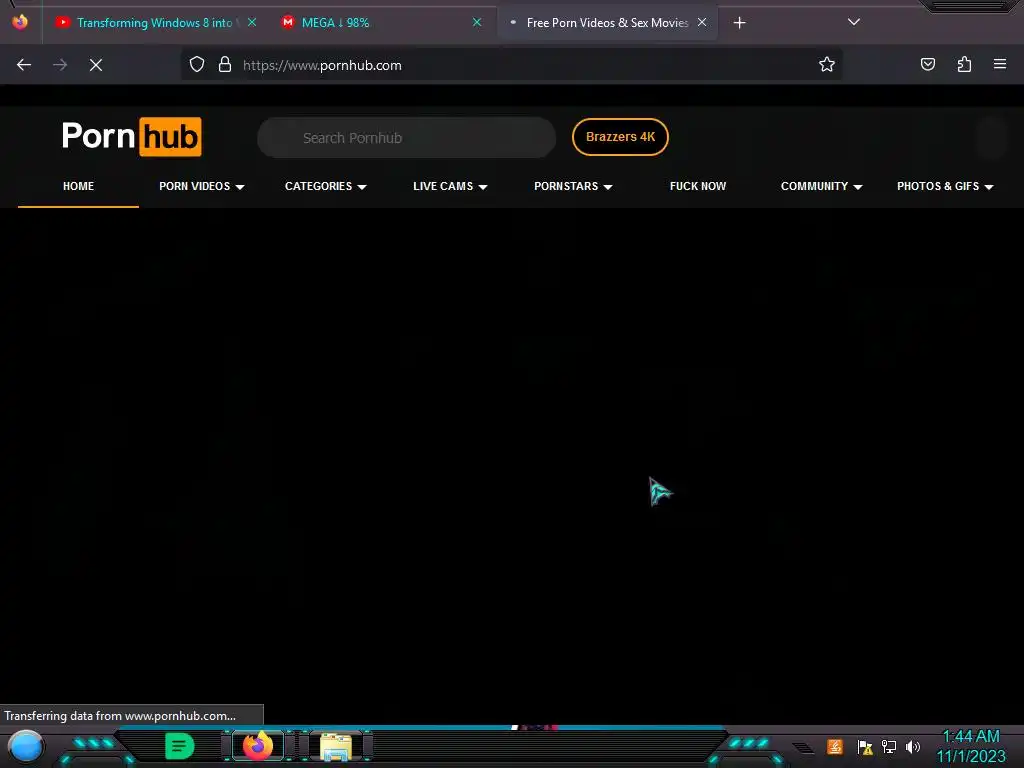Open a new tab with the plus button
The width and height of the screenshot is (1024, 768).
click(739, 23)
